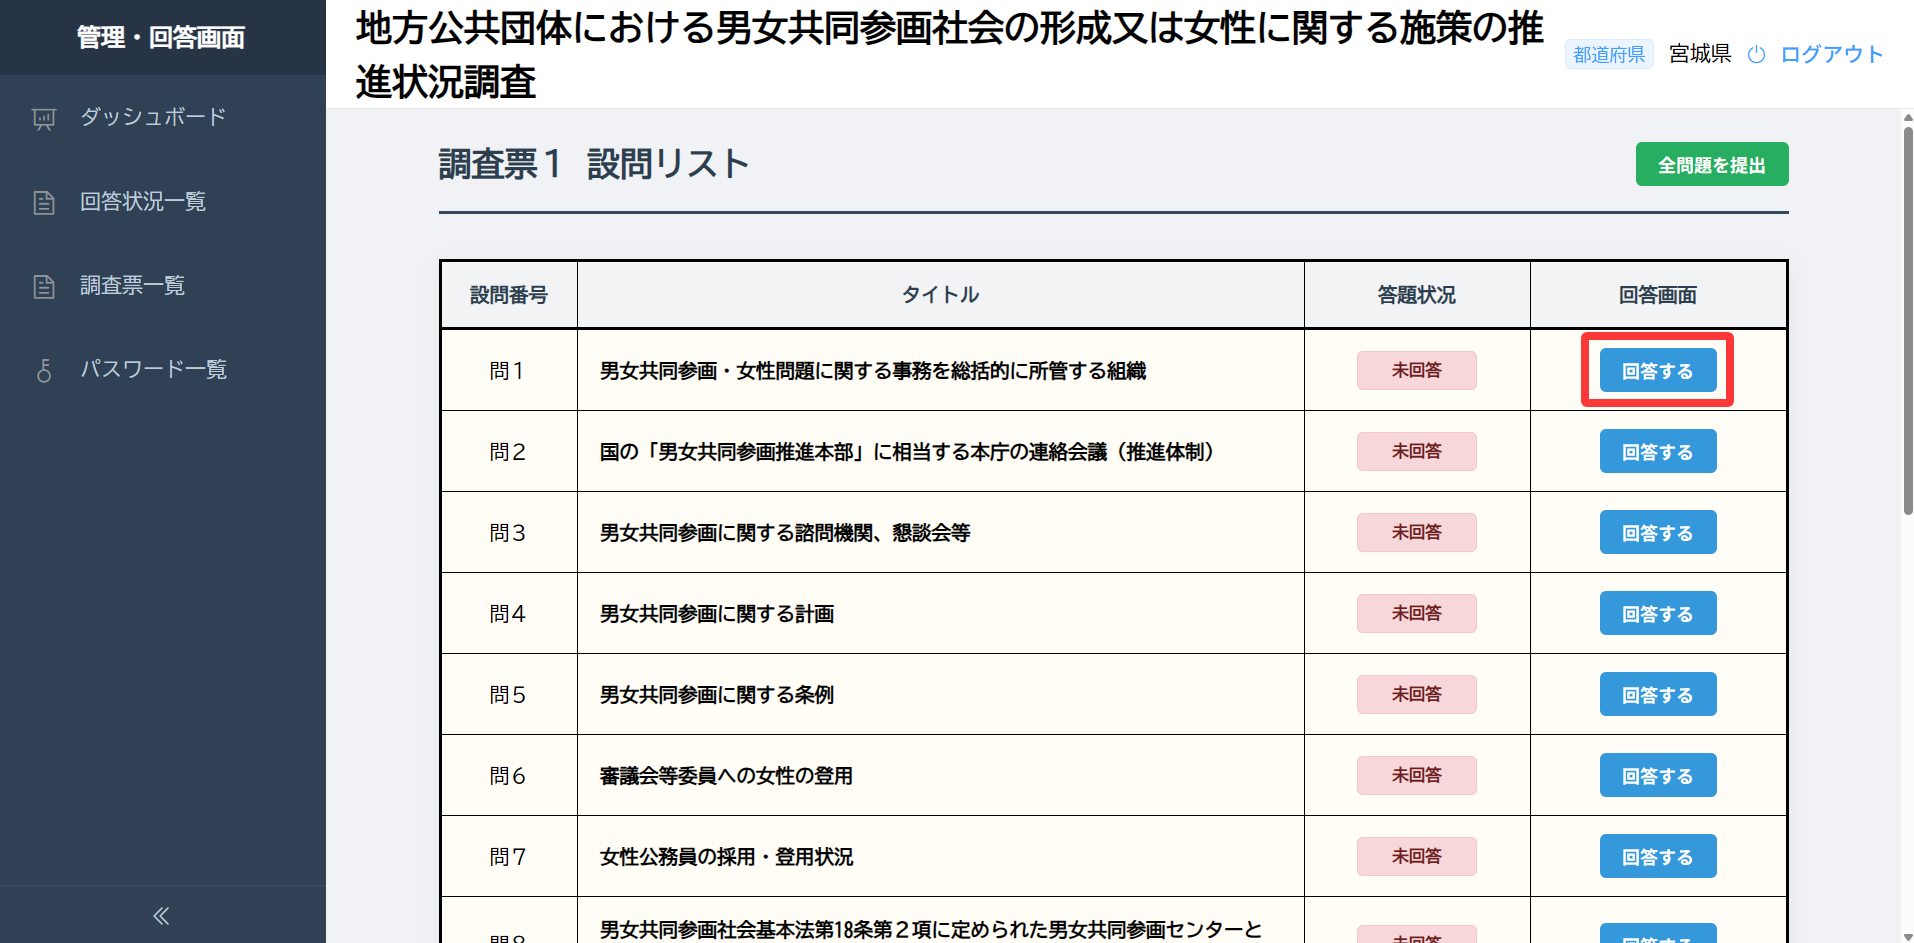Click the dashboard presentation icon in sidebar
Image resolution: width=1914 pixels, height=943 pixels.
click(x=44, y=119)
